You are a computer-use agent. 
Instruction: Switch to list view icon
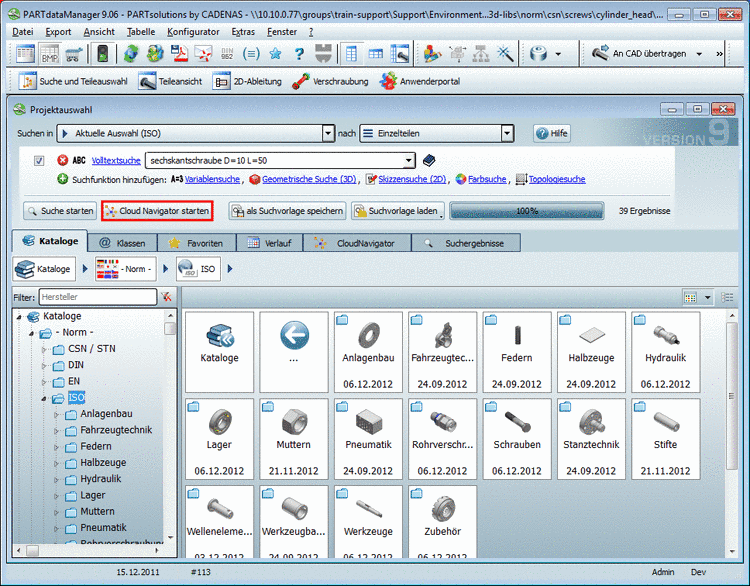pos(727,298)
